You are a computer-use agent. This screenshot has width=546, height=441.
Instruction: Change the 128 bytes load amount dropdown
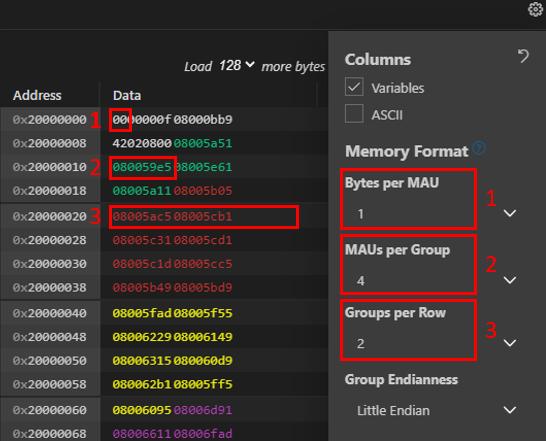(236, 65)
